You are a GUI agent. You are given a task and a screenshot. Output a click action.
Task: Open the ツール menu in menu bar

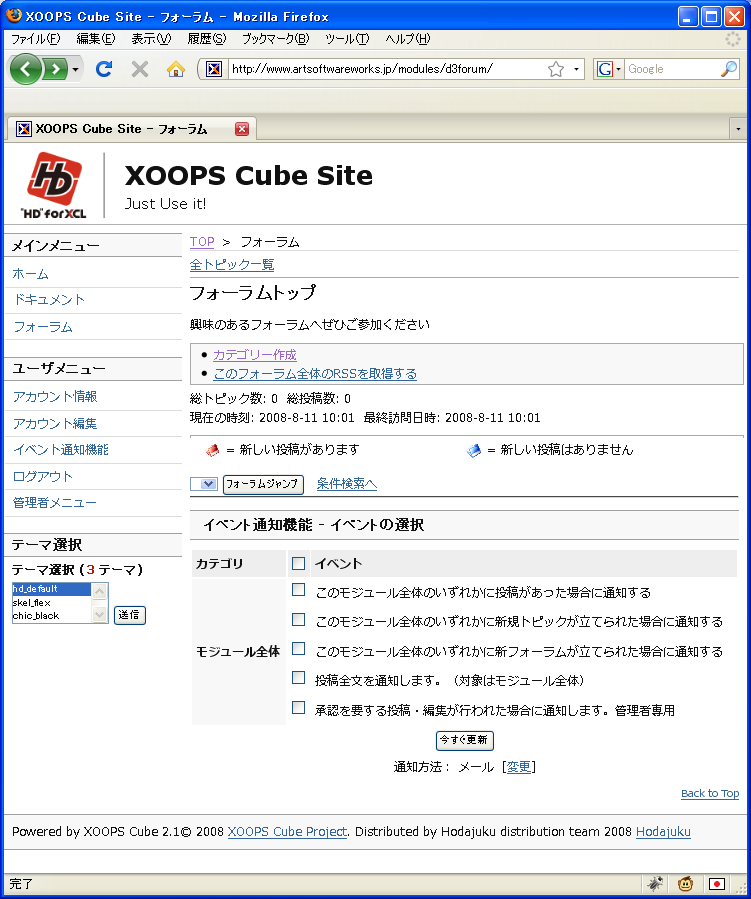(x=346, y=39)
